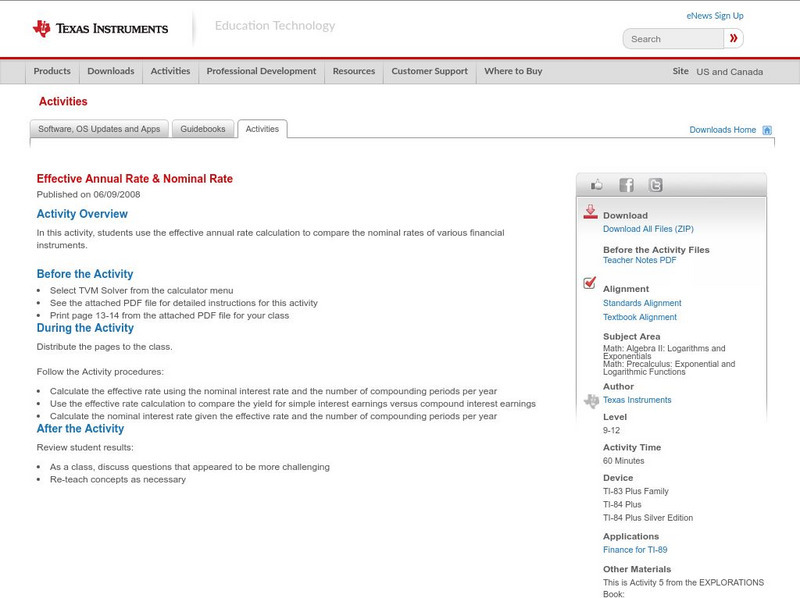Open the Resources menu
800x598 pixels.
[x=354, y=71]
